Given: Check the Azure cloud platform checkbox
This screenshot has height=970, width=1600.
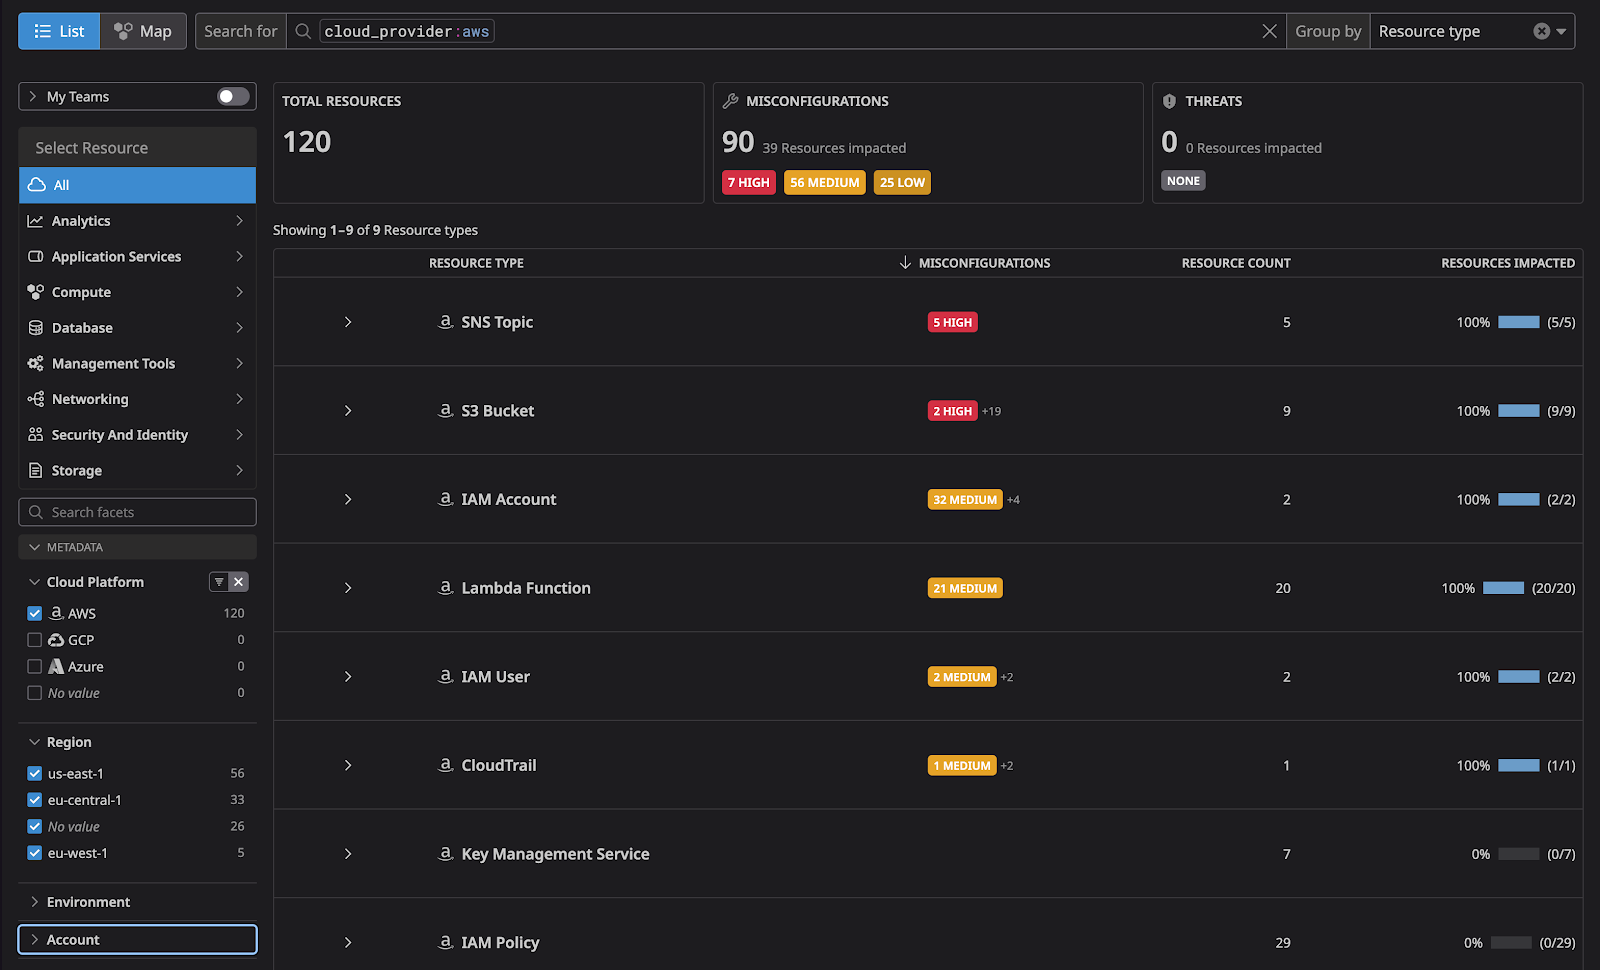Looking at the screenshot, I should point(35,666).
